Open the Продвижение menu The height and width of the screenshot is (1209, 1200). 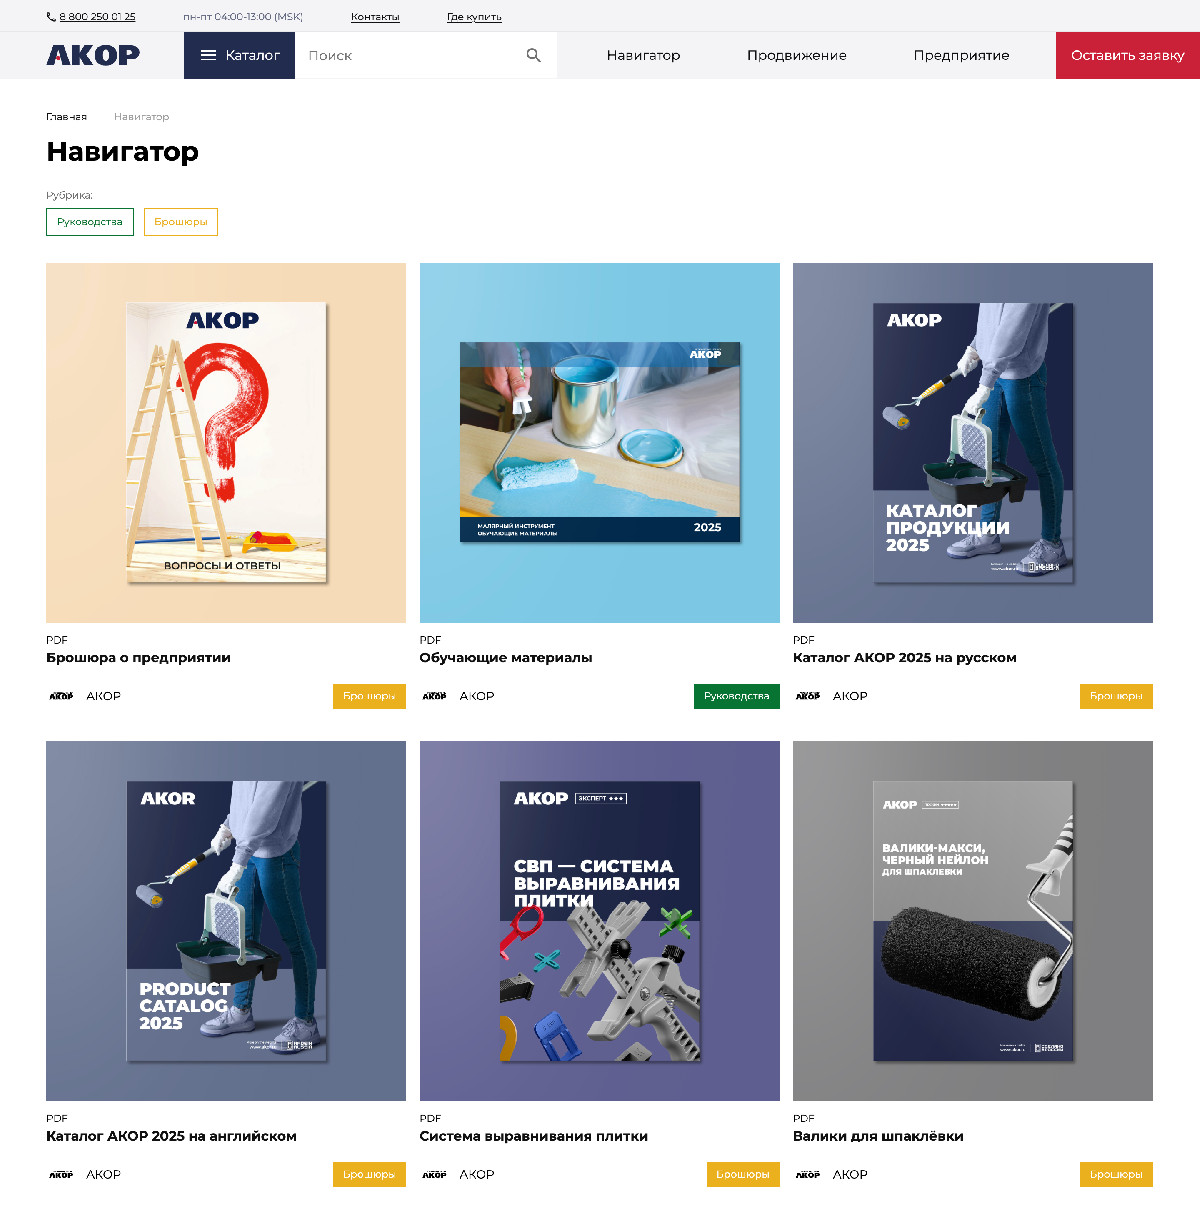point(797,55)
